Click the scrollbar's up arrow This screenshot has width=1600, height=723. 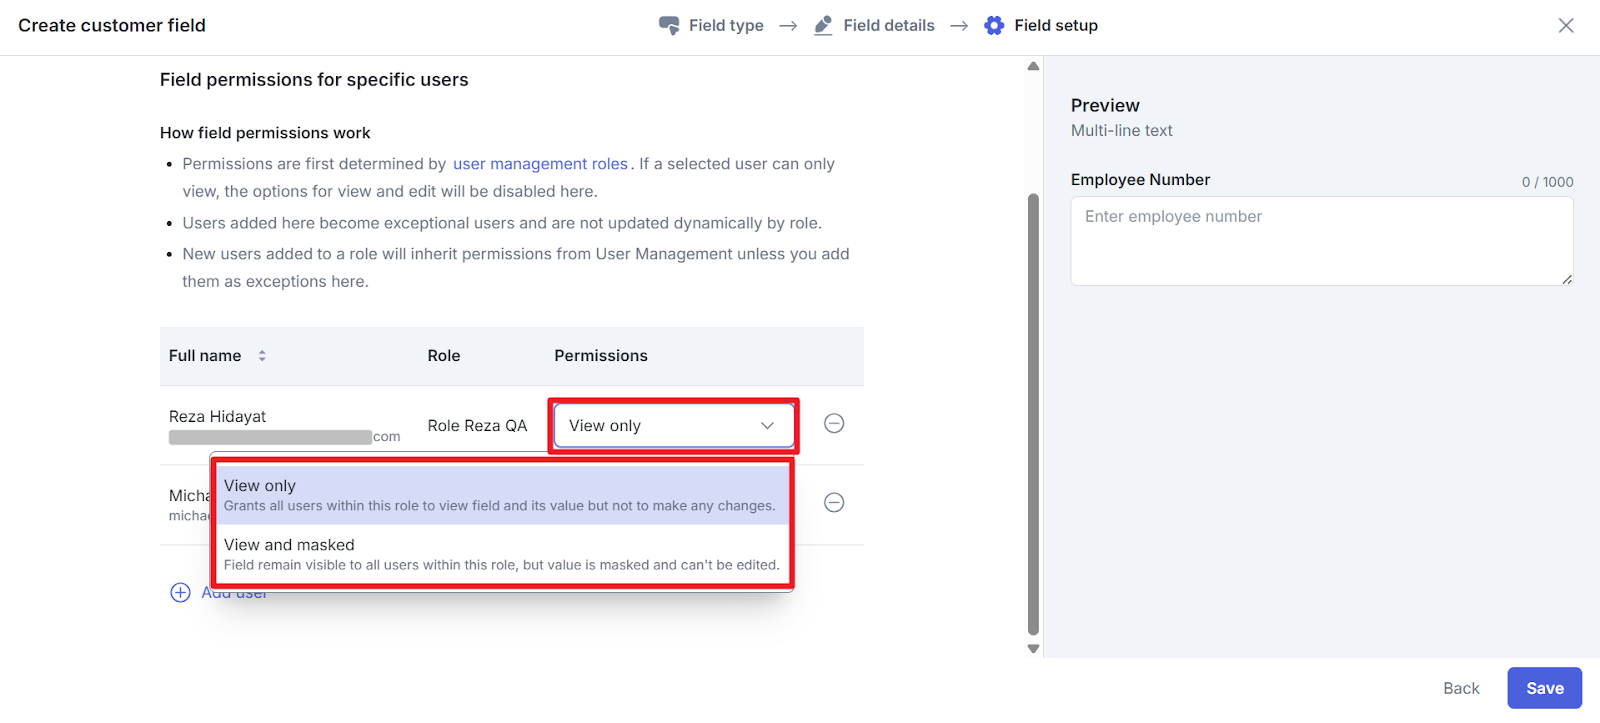click(x=1033, y=67)
